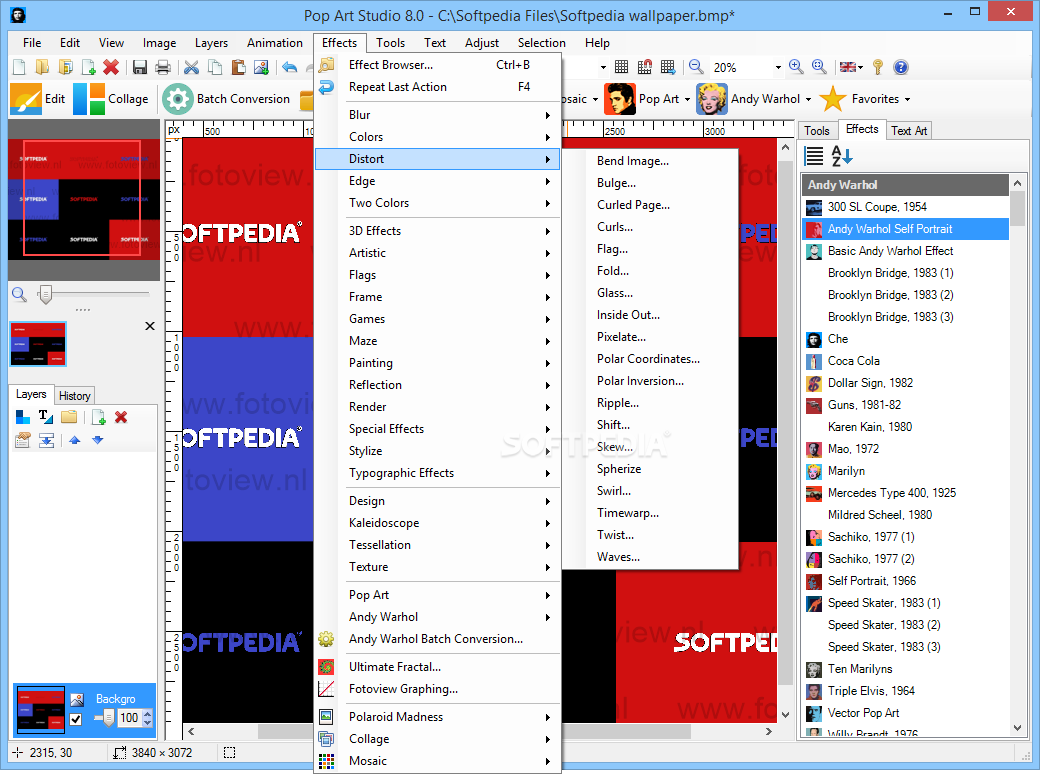This screenshot has height=774, width=1040.
Task: Click the Zoom in magnifier icon
Action: click(x=796, y=67)
